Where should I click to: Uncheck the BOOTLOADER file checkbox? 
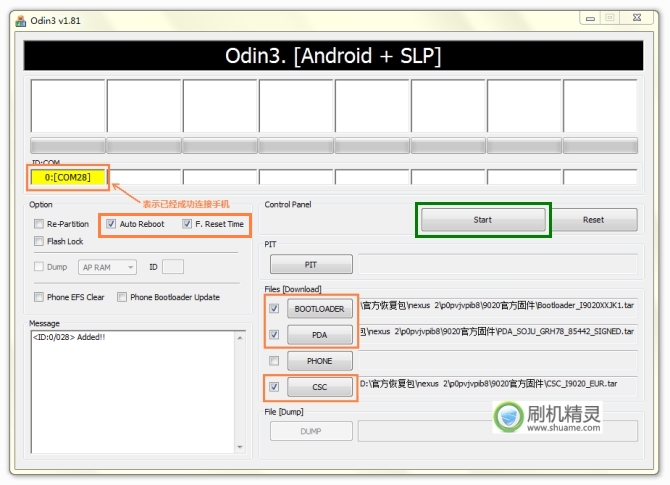point(274,308)
